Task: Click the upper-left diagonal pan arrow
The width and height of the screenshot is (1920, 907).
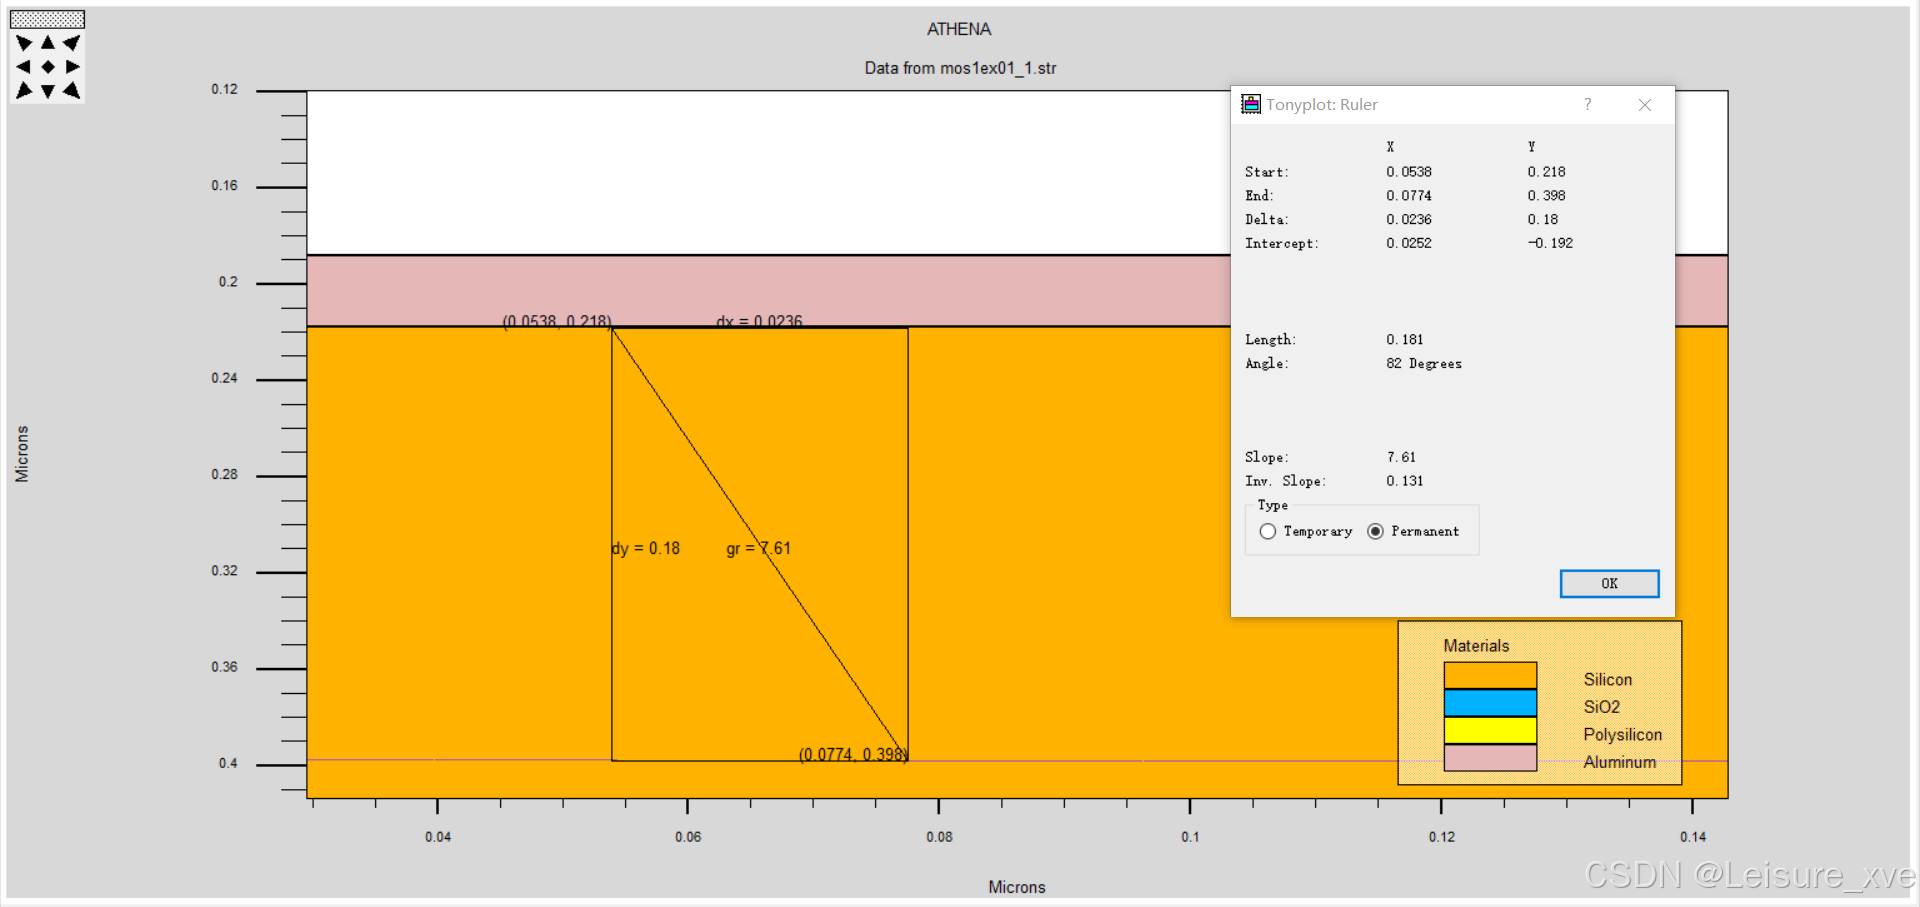Action: pyautogui.click(x=24, y=43)
